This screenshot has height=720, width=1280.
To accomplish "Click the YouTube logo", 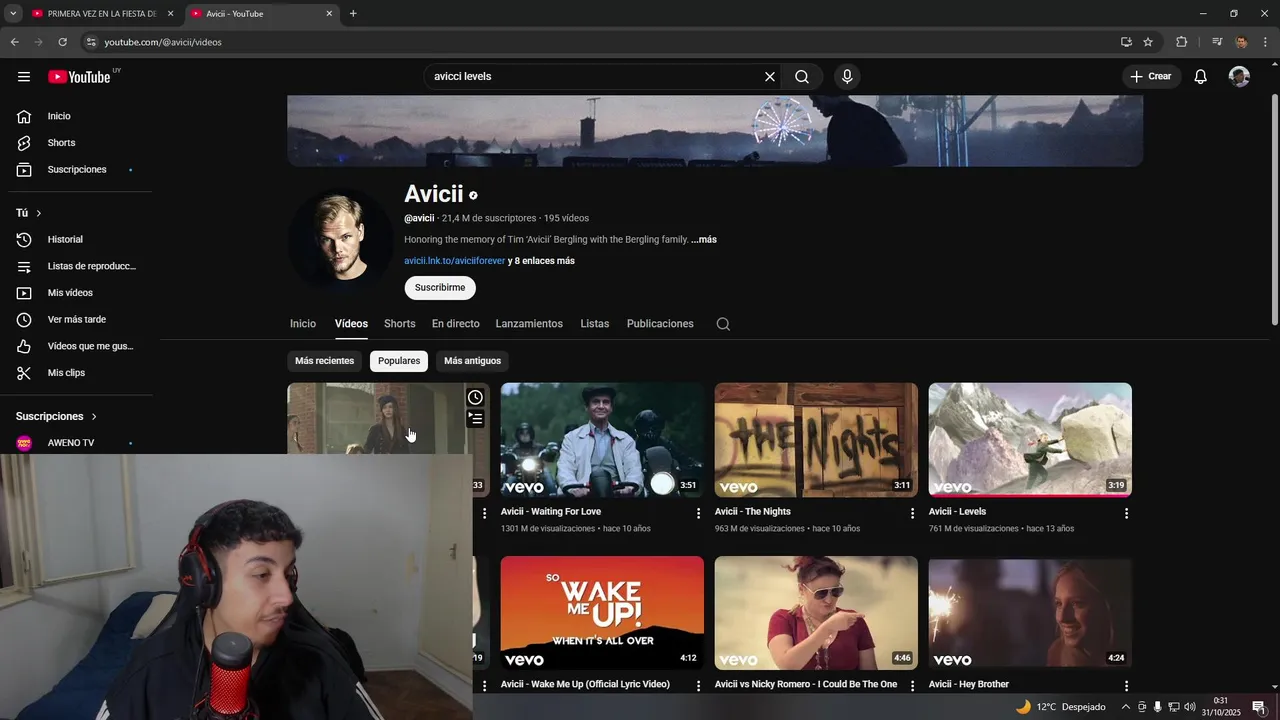I will [79, 77].
